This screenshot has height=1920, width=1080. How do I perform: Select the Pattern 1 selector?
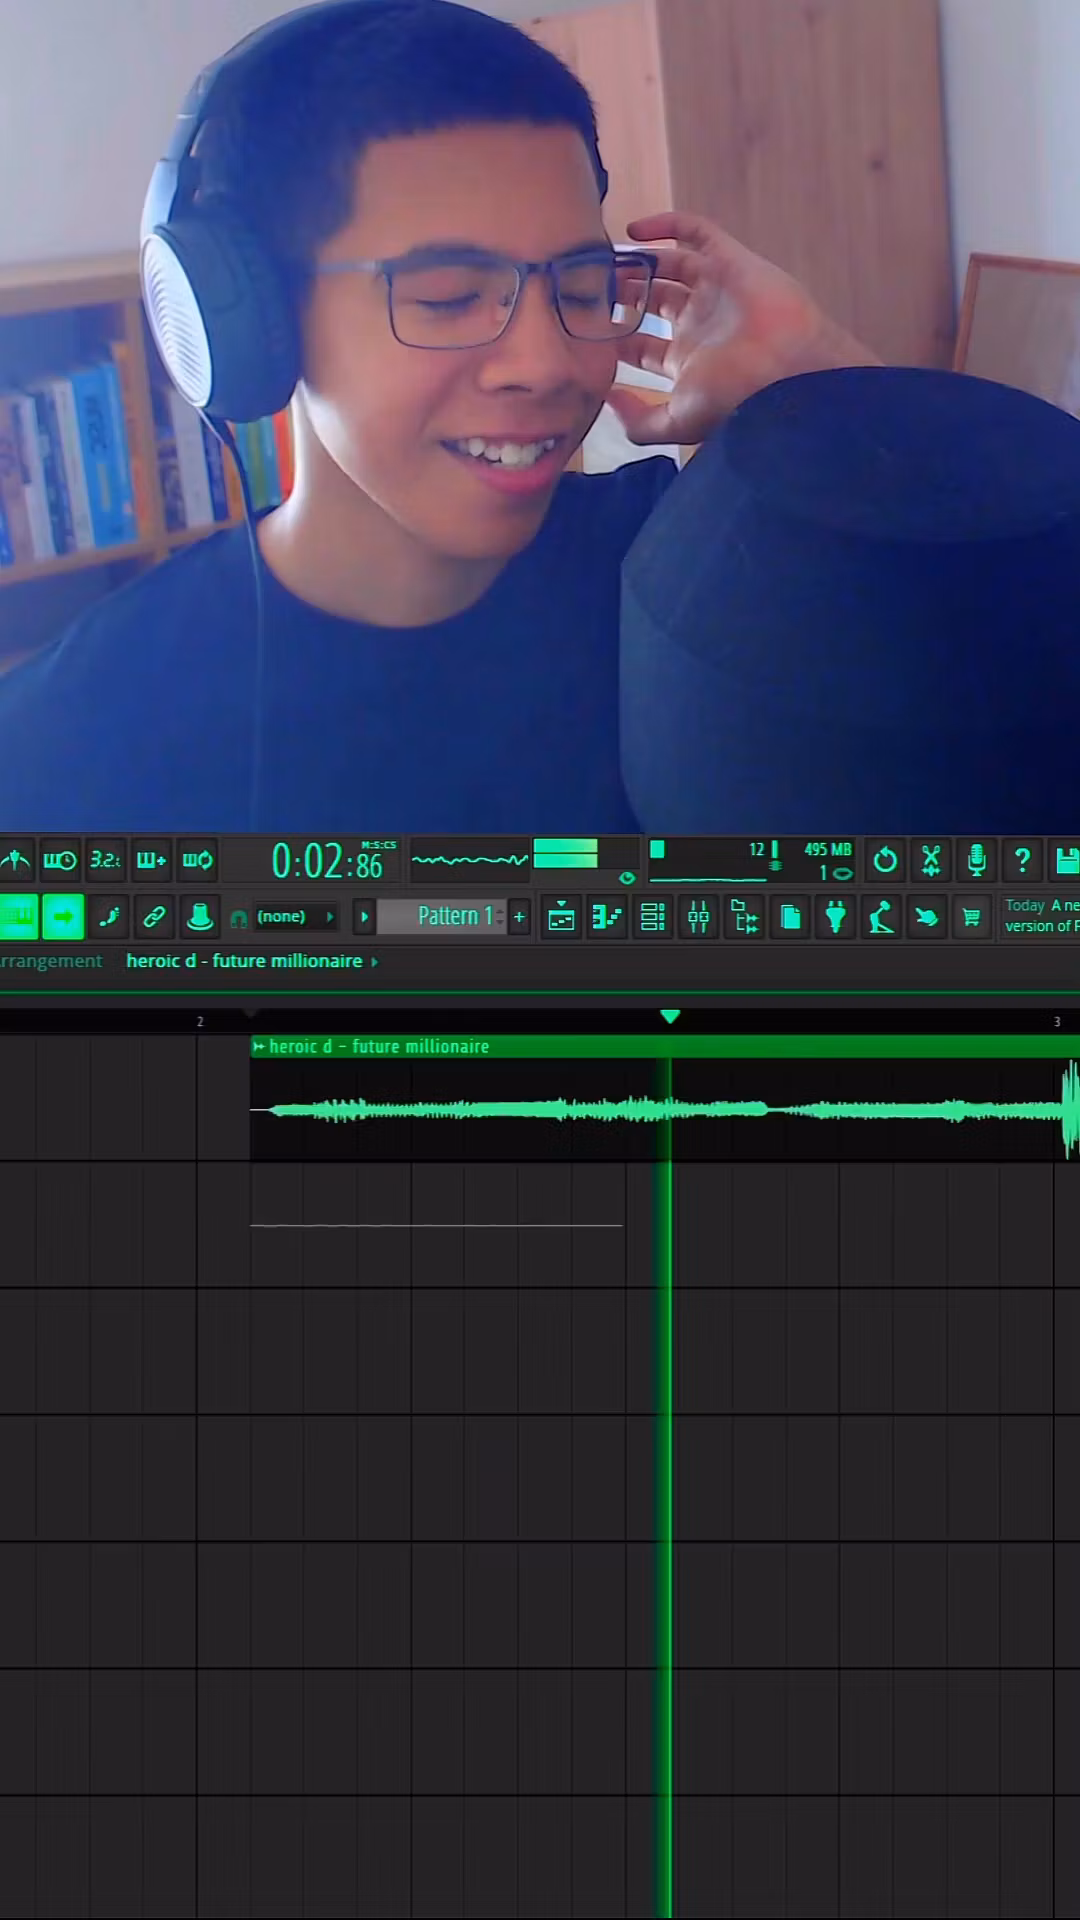click(x=442, y=917)
